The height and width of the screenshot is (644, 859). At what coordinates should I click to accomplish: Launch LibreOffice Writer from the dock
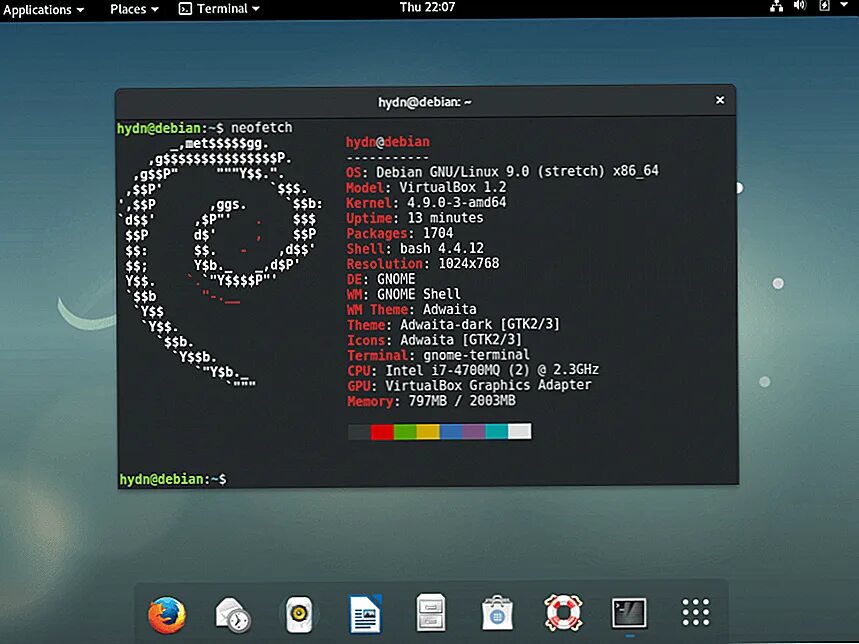point(365,614)
